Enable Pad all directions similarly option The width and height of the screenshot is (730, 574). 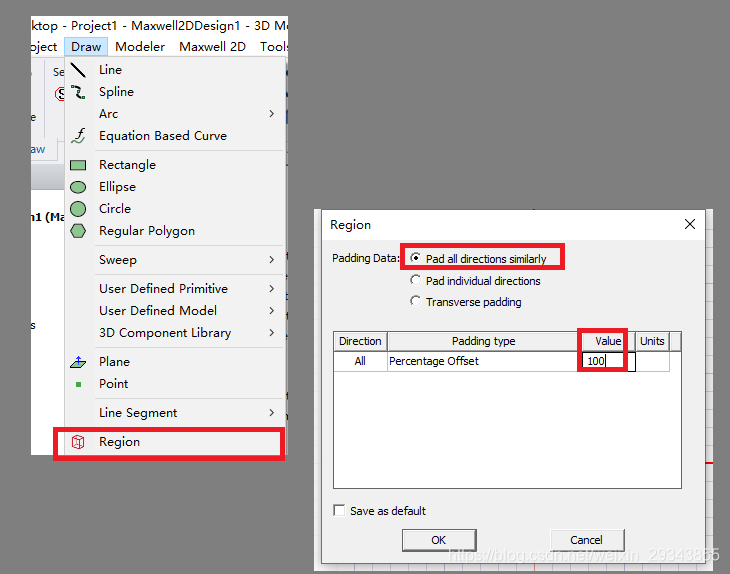[x=416, y=259]
